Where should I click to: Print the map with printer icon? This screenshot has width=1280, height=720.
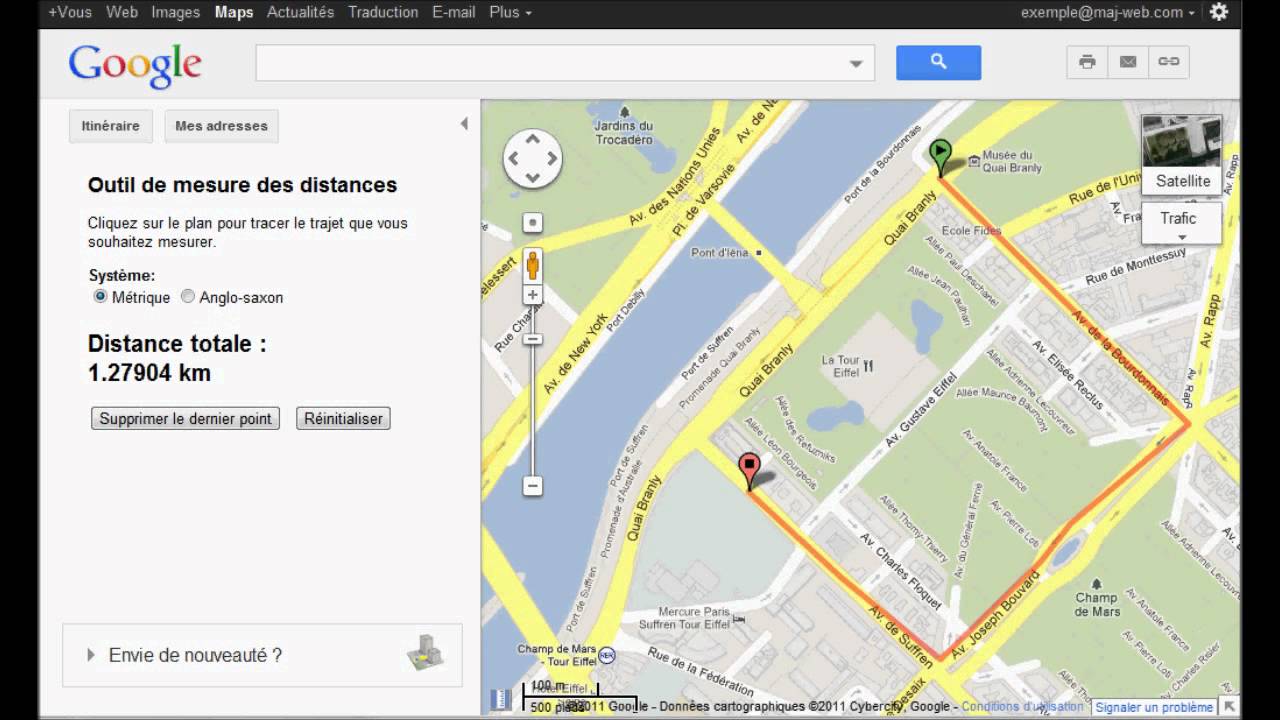pos(1087,62)
